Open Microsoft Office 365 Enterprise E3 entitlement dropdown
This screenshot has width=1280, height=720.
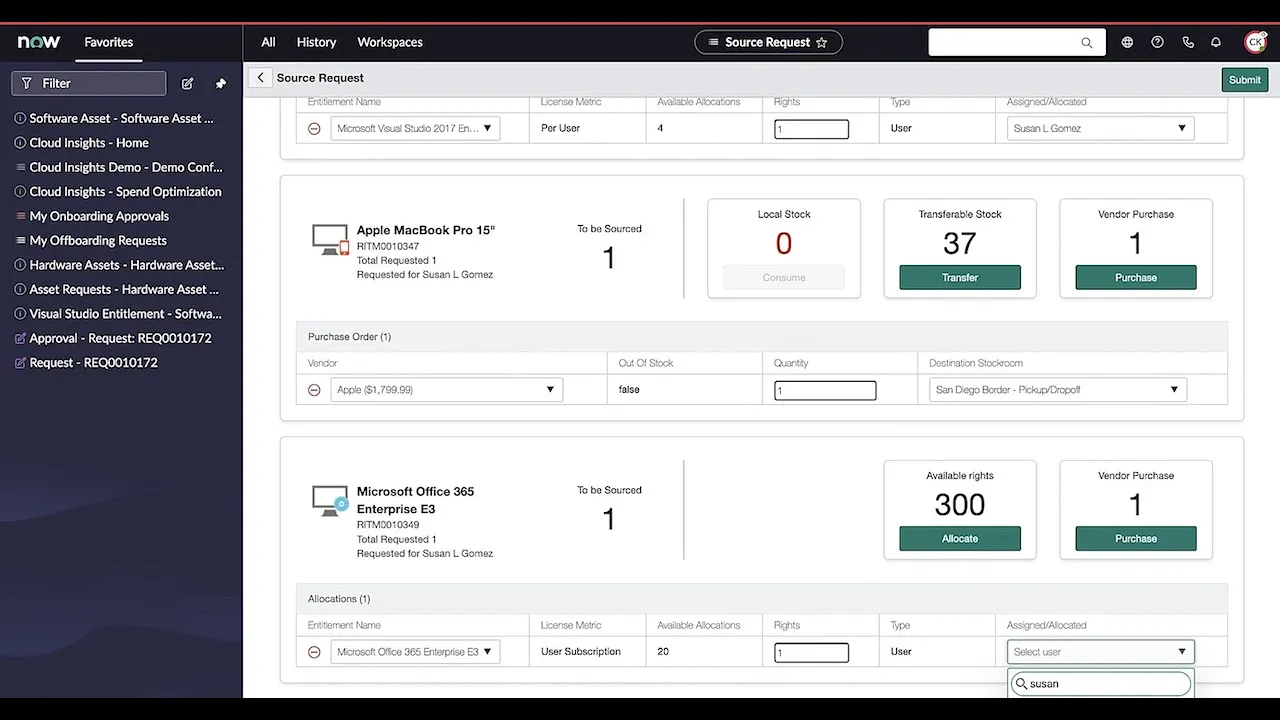[415, 652]
